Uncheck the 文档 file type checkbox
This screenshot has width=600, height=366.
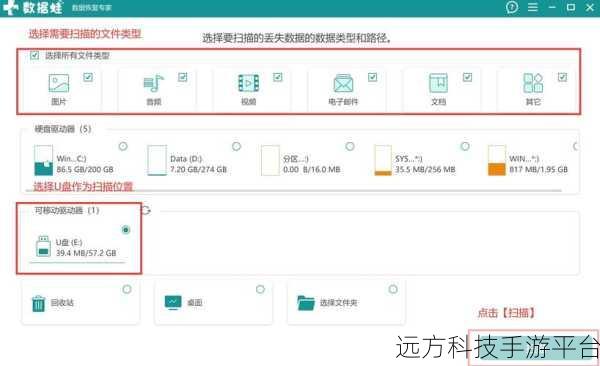(467, 77)
